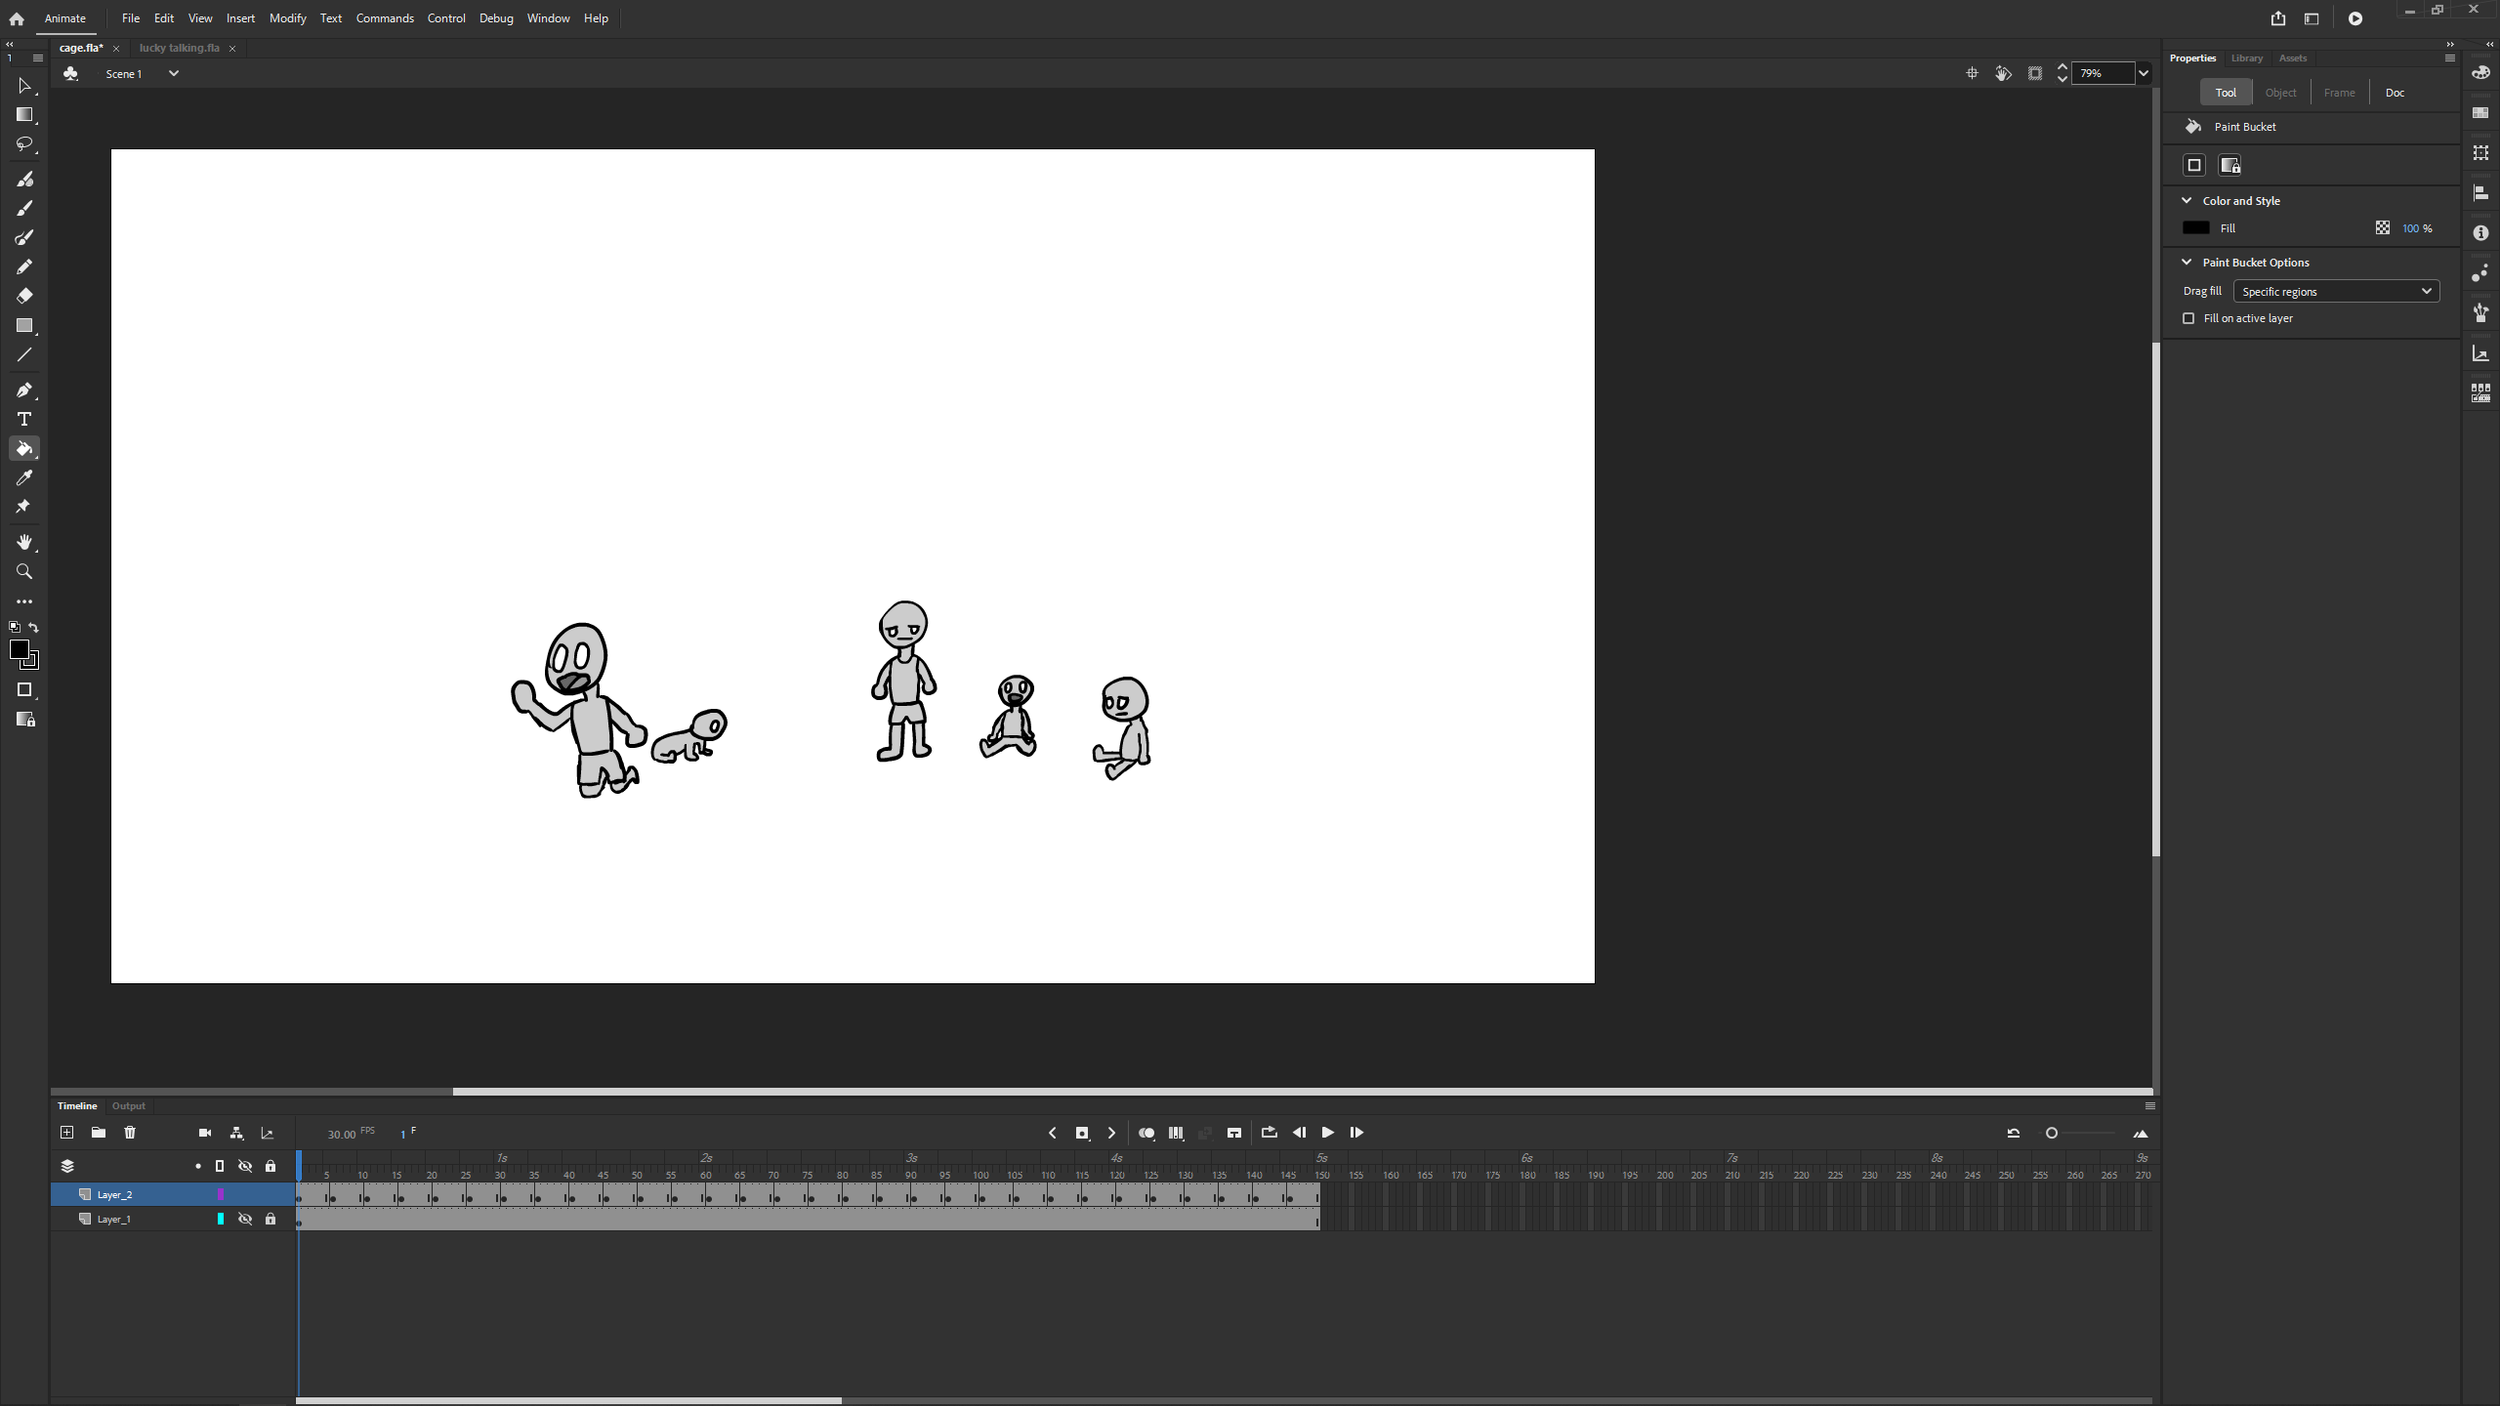2500x1406 pixels.
Task: Open the Properties panel options menu
Action: 2450,58
